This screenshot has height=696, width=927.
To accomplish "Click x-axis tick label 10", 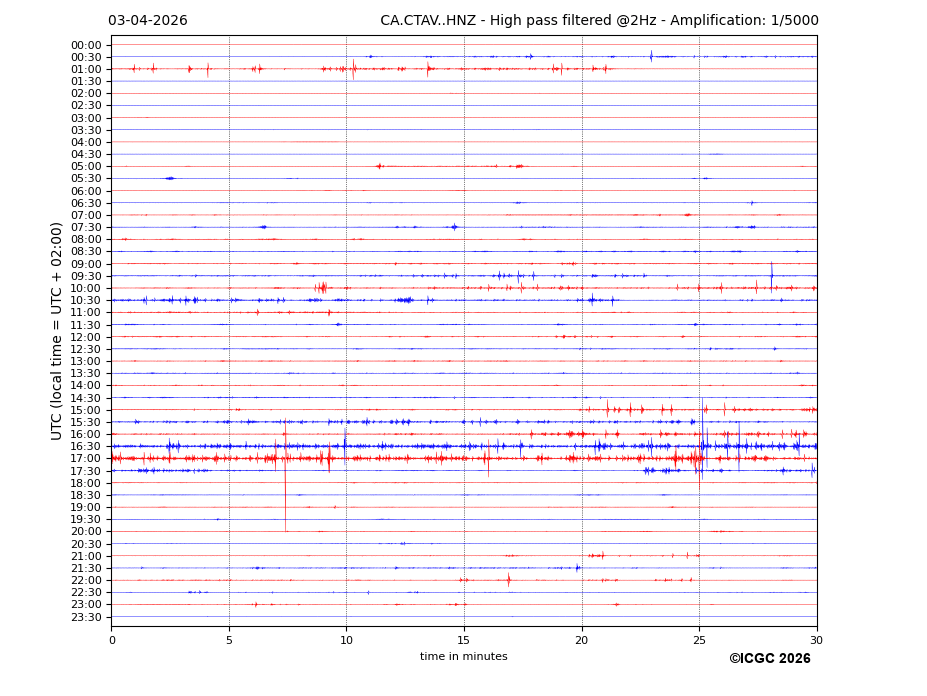I will [346, 640].
